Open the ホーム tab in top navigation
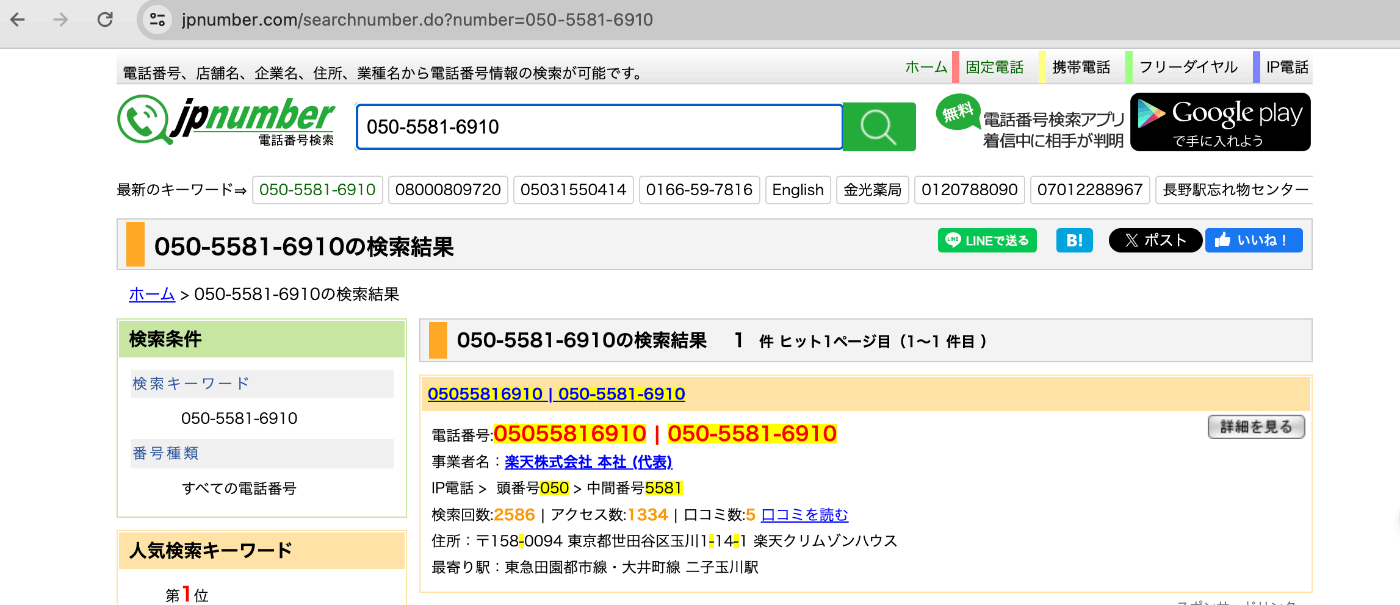This screenshot has width=1400, height=605. tap(926, 67)
